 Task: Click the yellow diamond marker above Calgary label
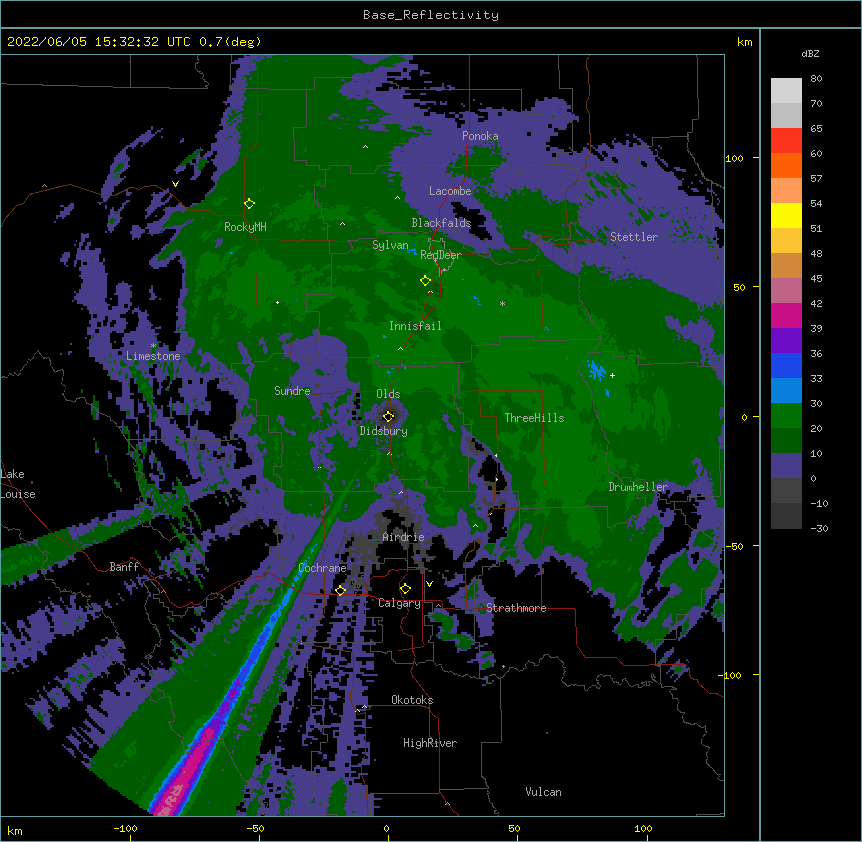[405, 589]
